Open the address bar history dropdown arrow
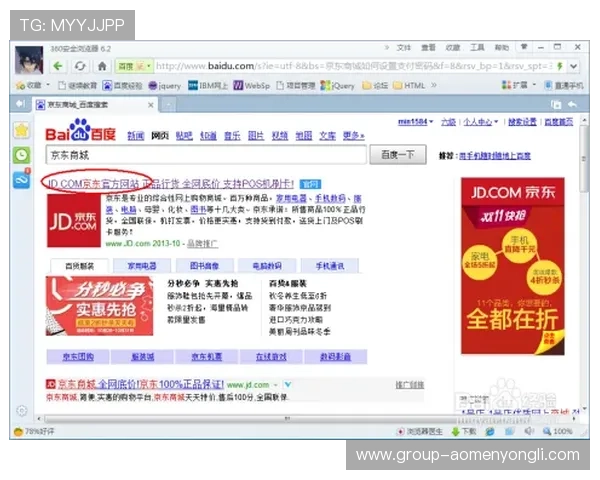 click(573, 66)
